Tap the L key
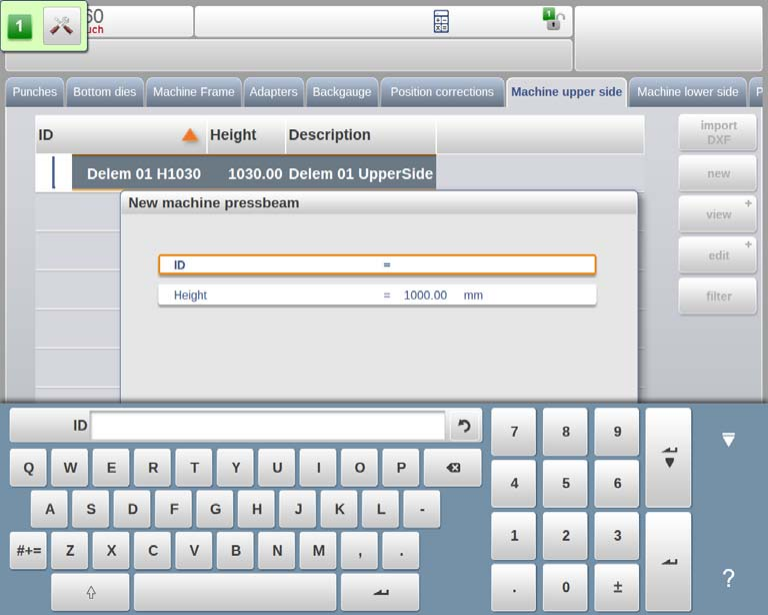The width and height of the screenshot is (768, 615). [x=381, y=509]
